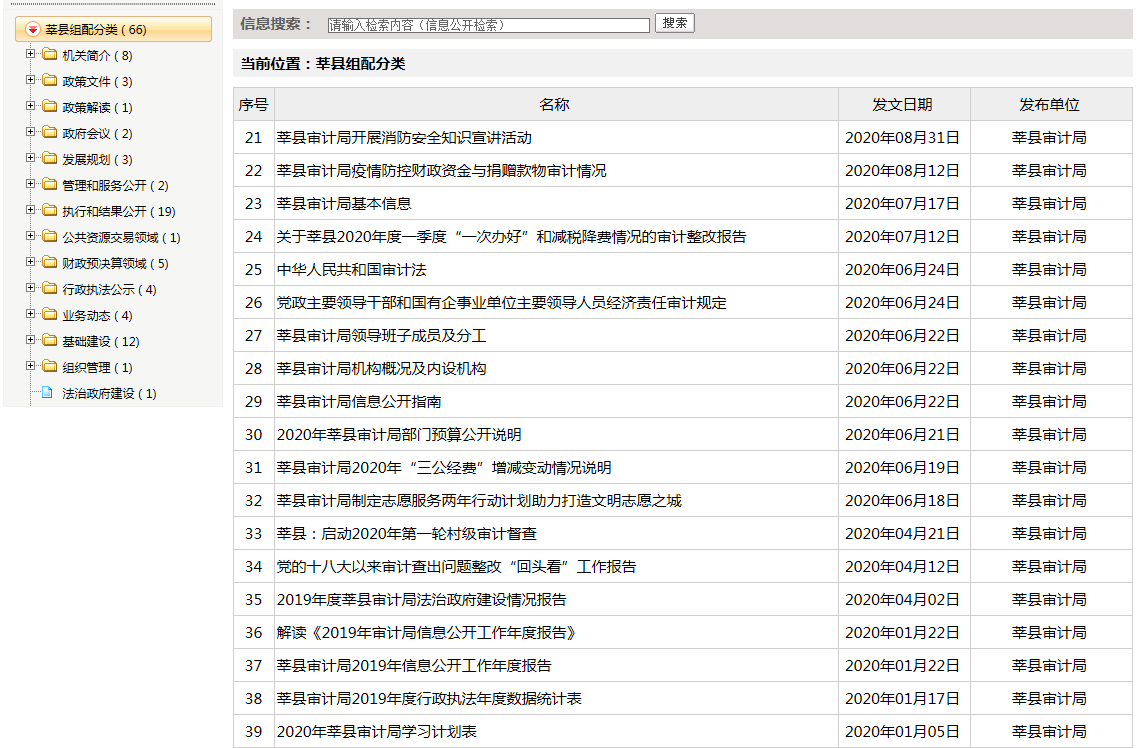Click the 发文日期 column header

[902, 105]
